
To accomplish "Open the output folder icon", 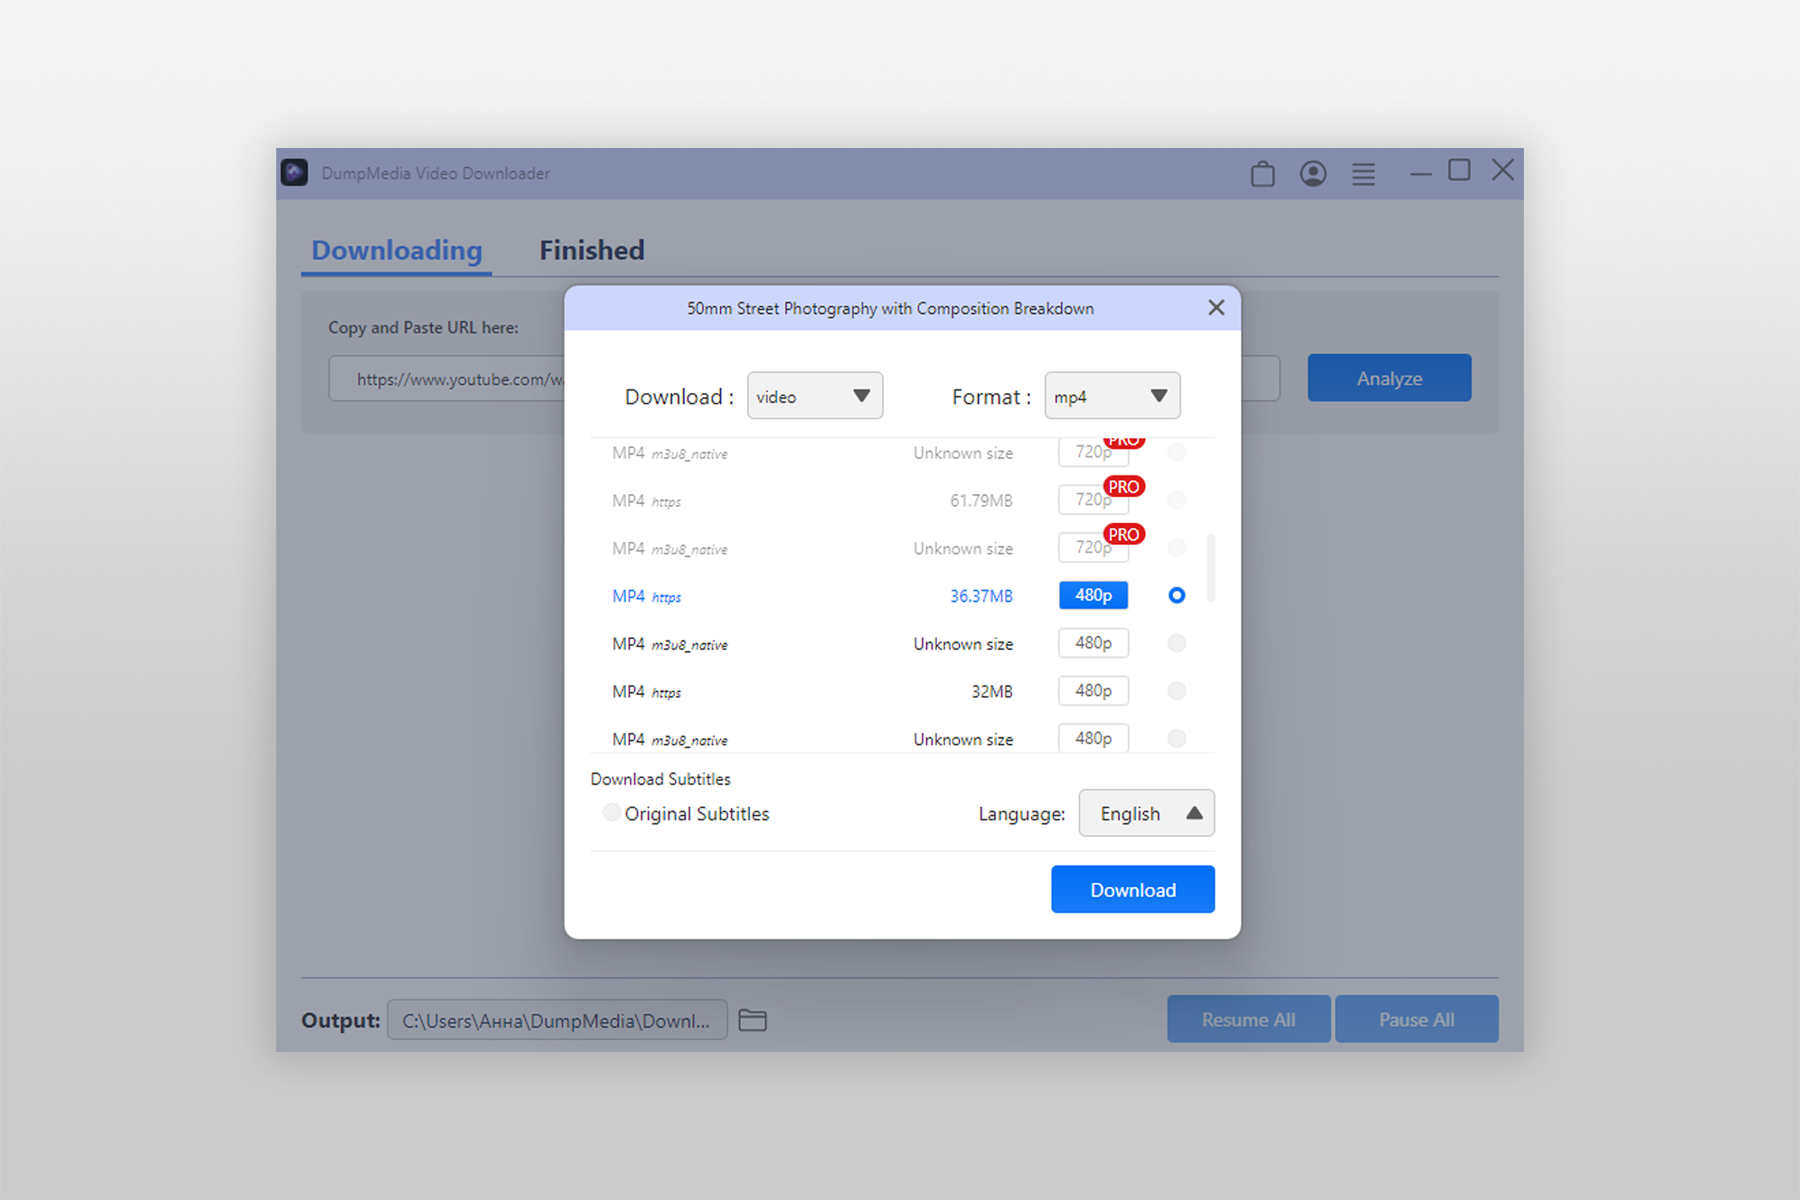I will pos(752,1020).
